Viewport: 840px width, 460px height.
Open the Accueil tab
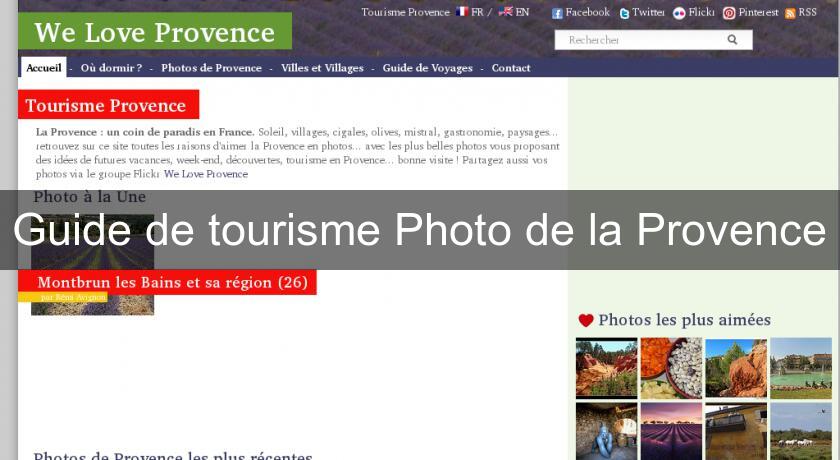click(x=44, y=67)
